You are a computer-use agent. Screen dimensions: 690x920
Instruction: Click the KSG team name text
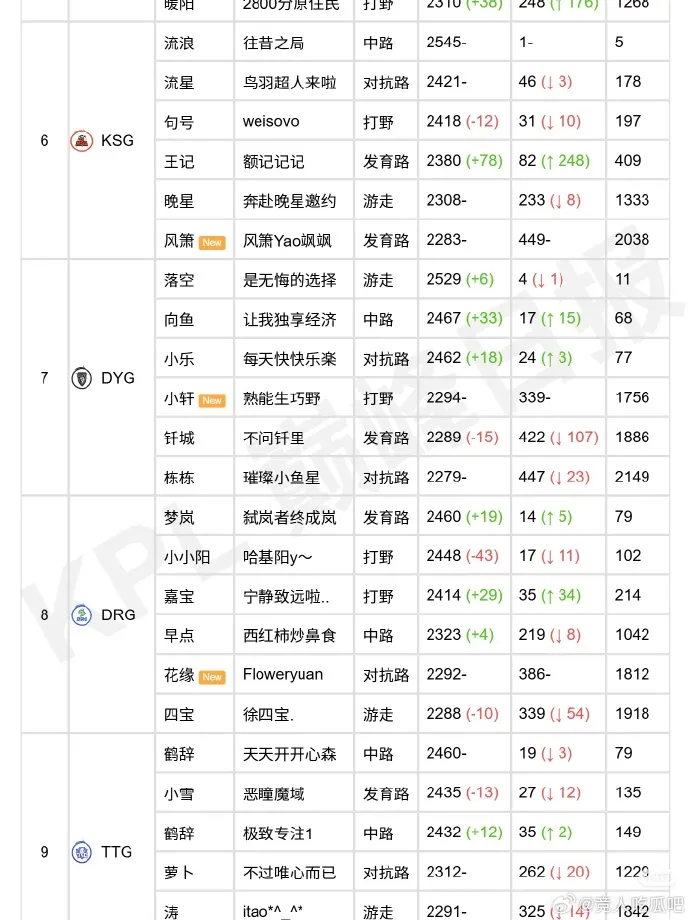pyautogui.click(x=117, y=141)
